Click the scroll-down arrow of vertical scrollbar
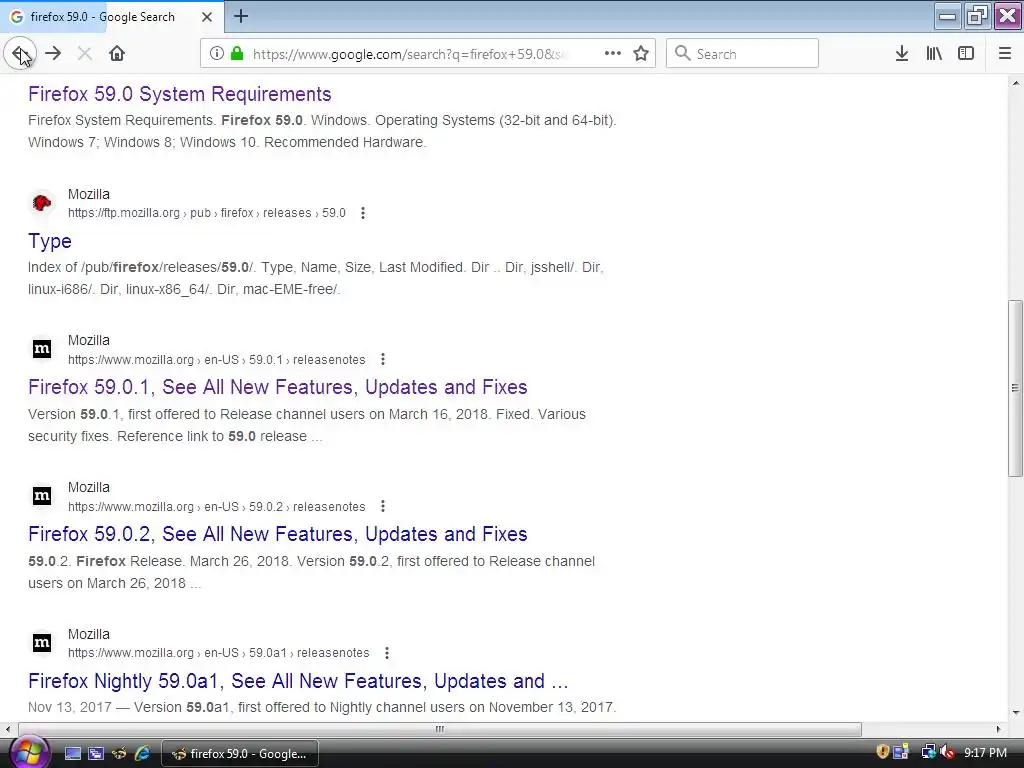 [1016, 712]
